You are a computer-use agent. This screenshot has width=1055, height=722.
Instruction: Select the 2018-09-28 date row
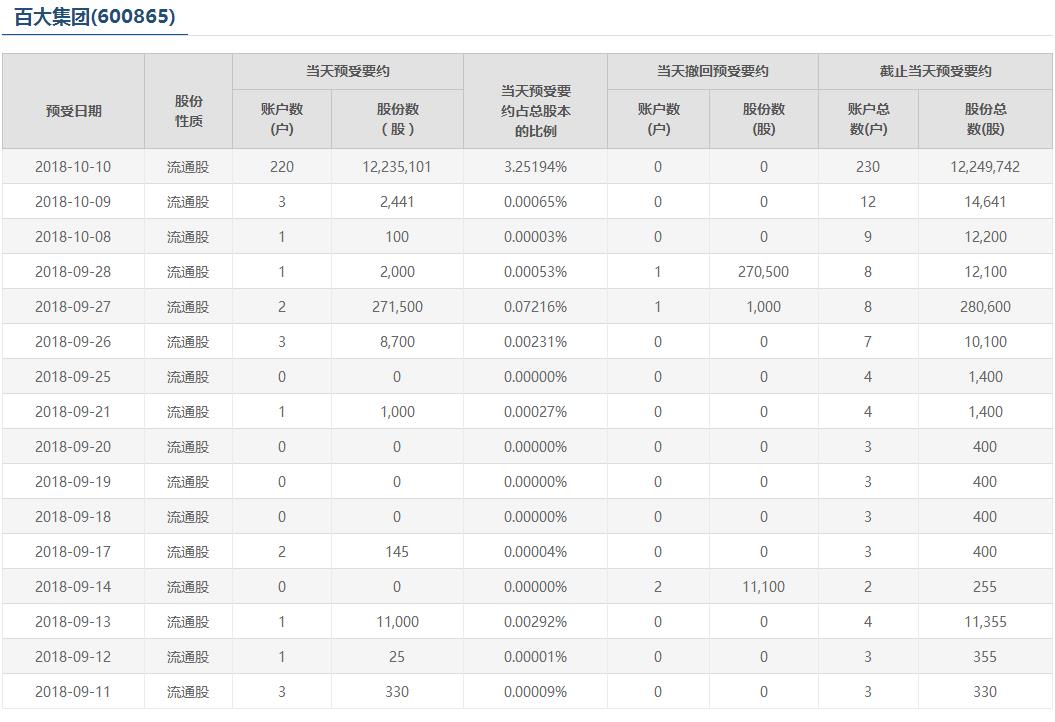[528, 272]
